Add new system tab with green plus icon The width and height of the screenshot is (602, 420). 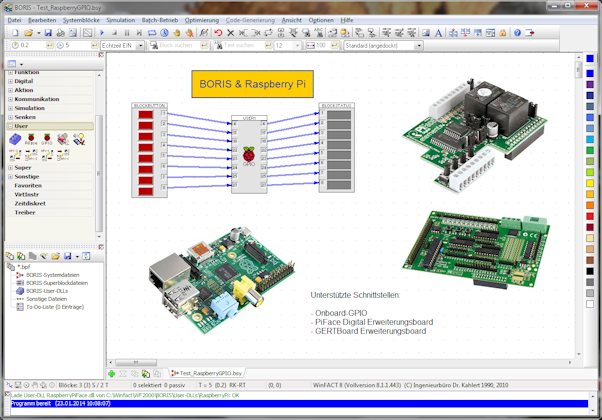coord(112,374)
